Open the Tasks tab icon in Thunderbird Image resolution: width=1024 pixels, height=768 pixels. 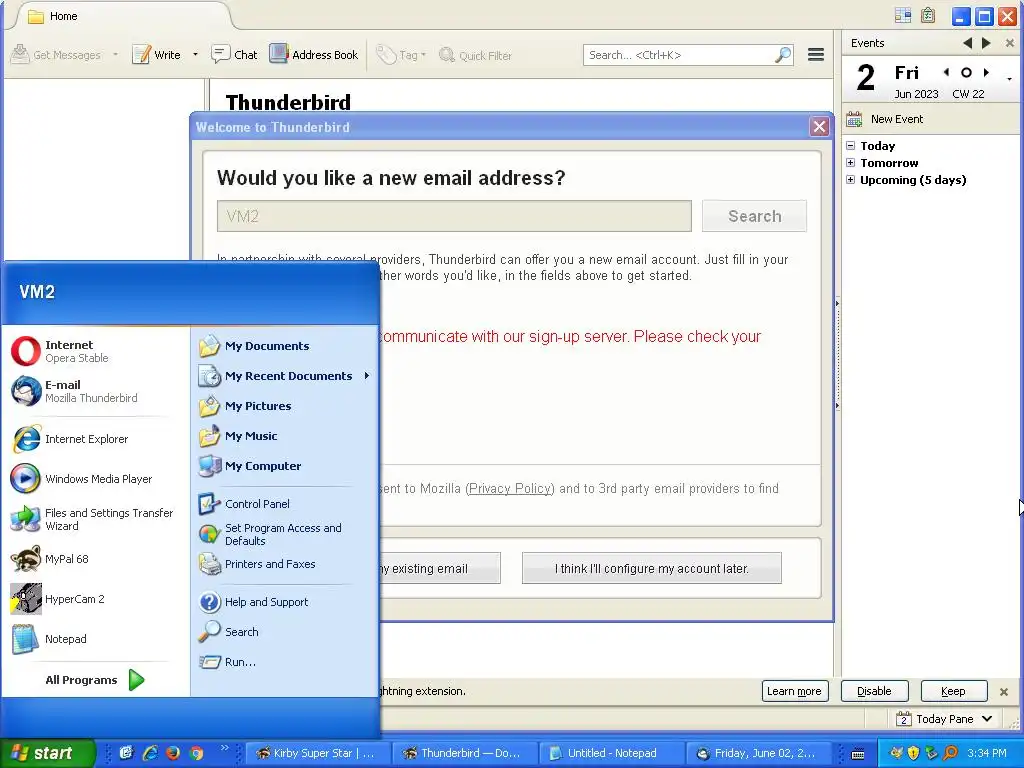(928, 16)
